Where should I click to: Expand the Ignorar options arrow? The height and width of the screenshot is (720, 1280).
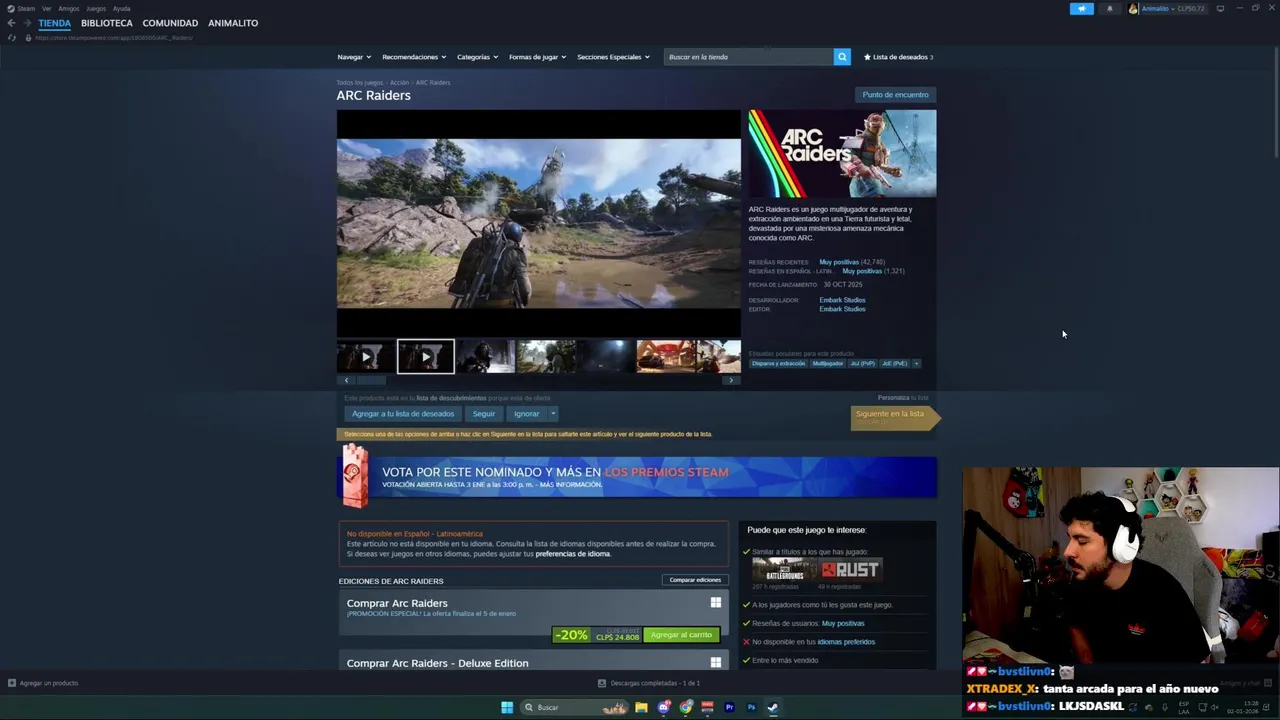pyautogui.click(x=552, y=414)
